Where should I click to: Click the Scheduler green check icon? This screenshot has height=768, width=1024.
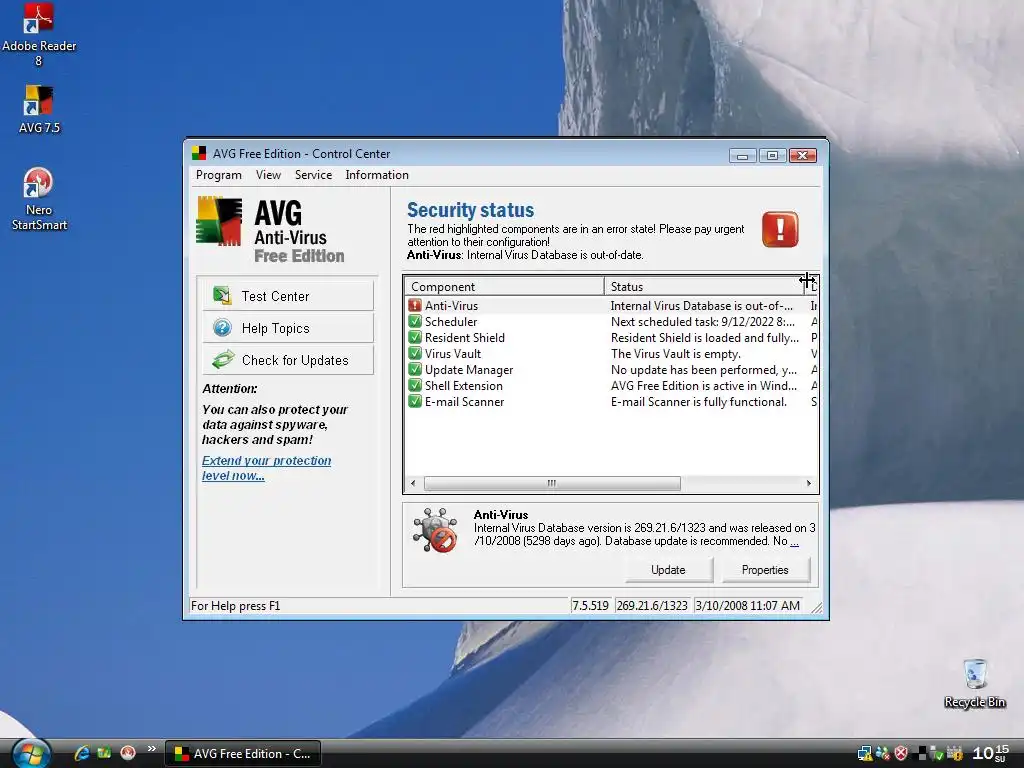(x=415, y=321)
